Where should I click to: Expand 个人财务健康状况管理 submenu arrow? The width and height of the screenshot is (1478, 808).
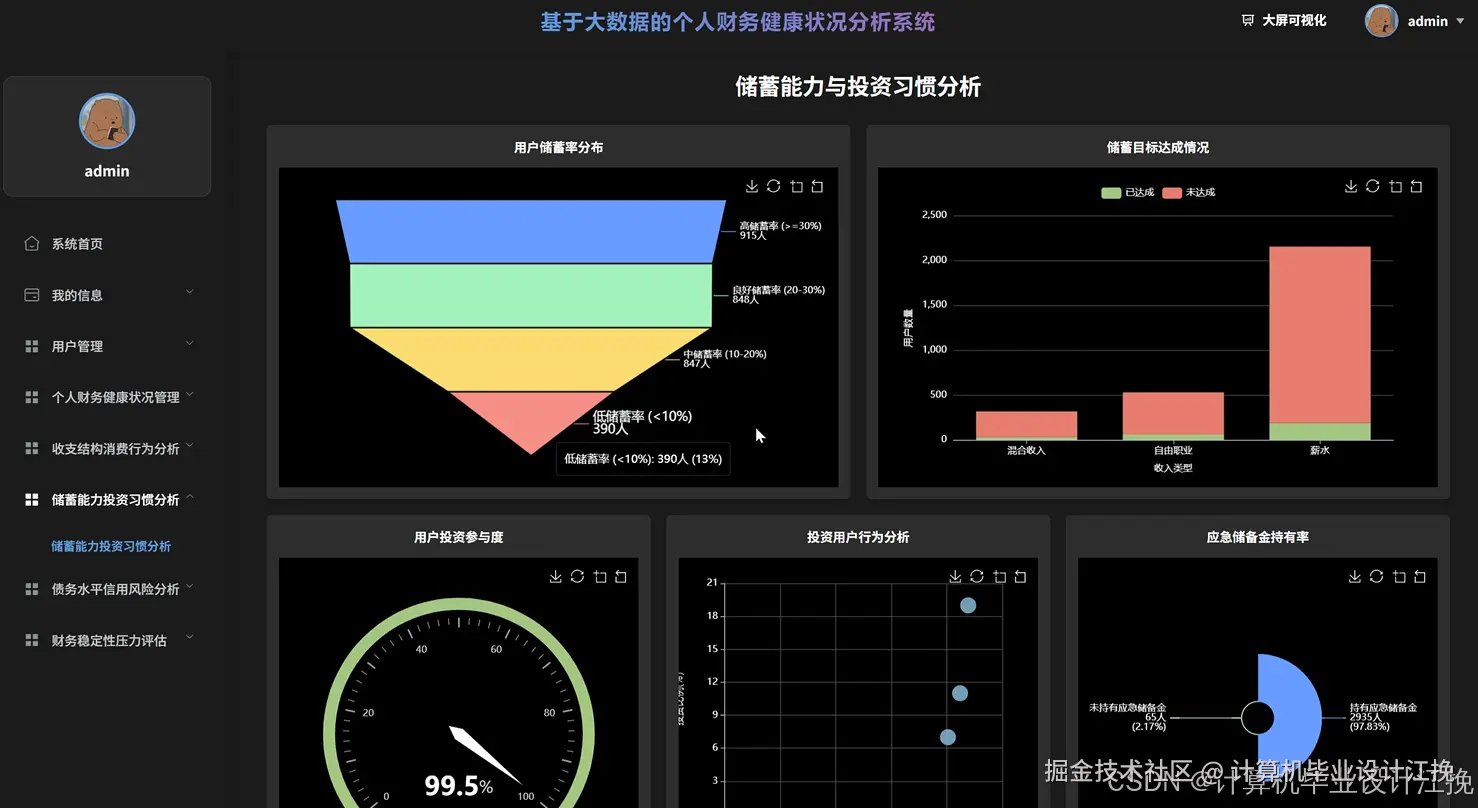(x=190, y=394)
